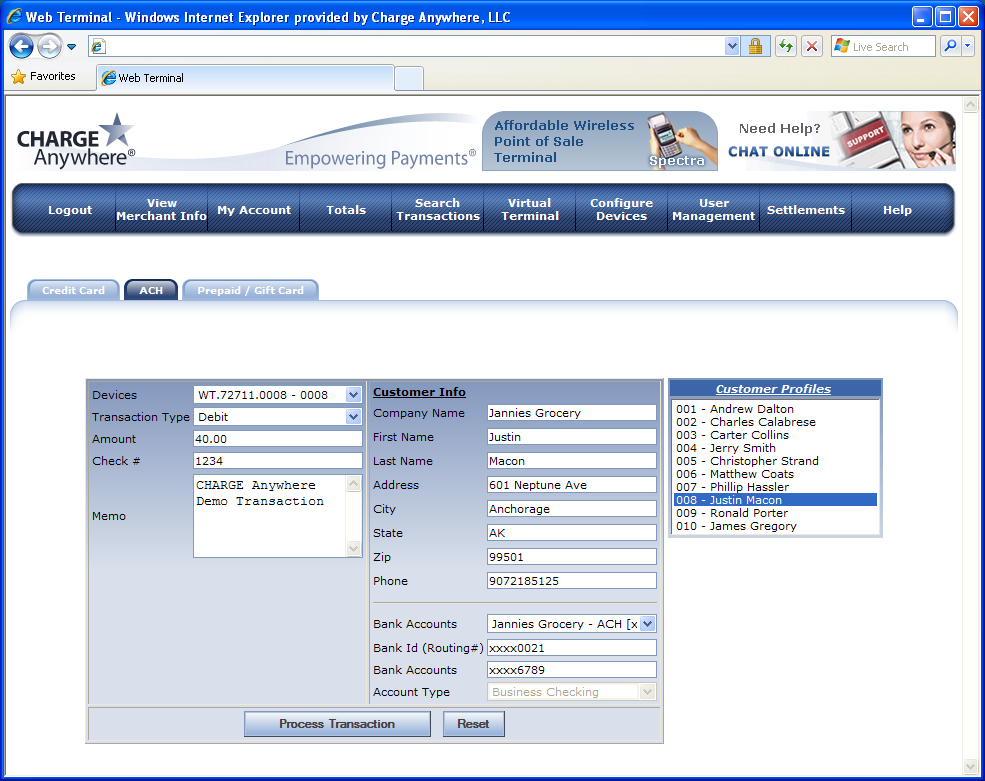Image resolution: width=985 pixels, height=781 pixels.
Task: Click the browser Back arrow button
Action: 22,46
